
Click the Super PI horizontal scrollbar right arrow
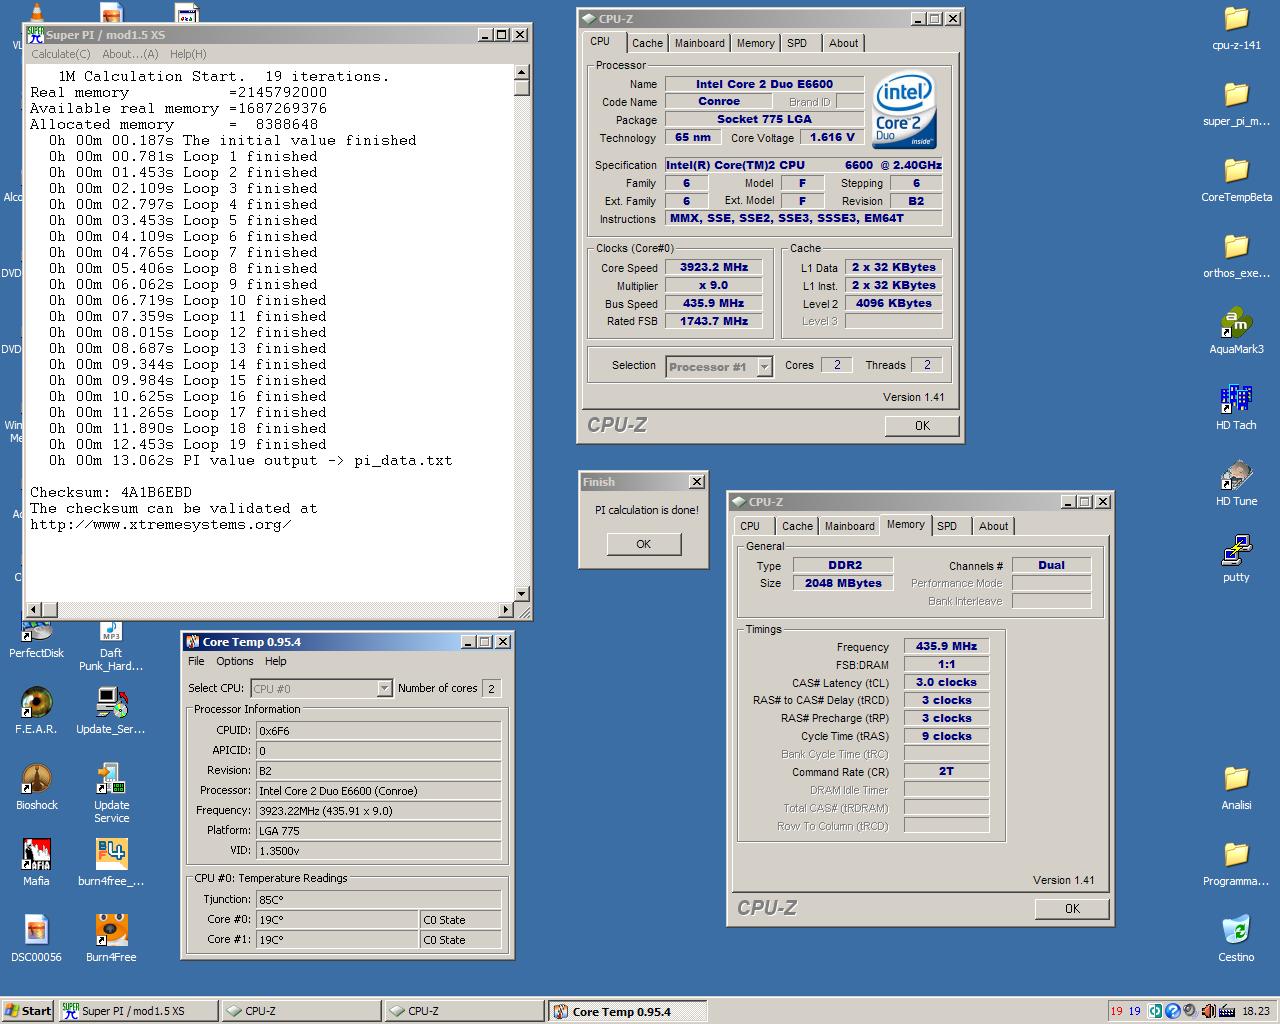click(x=505, y=610)
